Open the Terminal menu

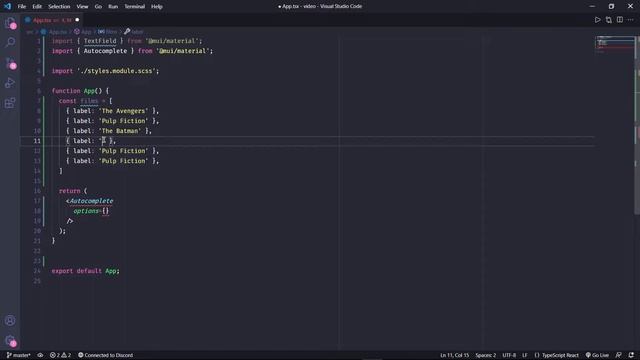[x=135, y=7]
